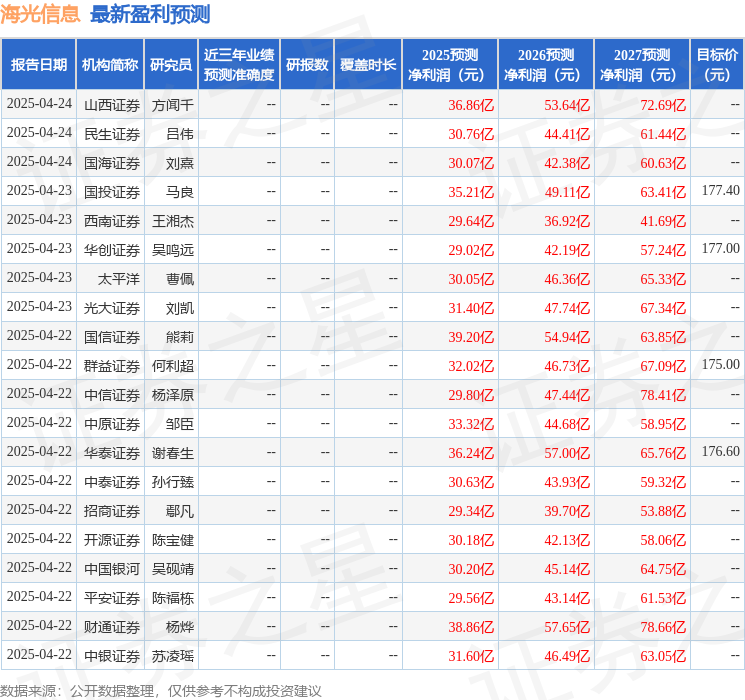
Task: Click analyst name 马良
Action: pos(180,191)
